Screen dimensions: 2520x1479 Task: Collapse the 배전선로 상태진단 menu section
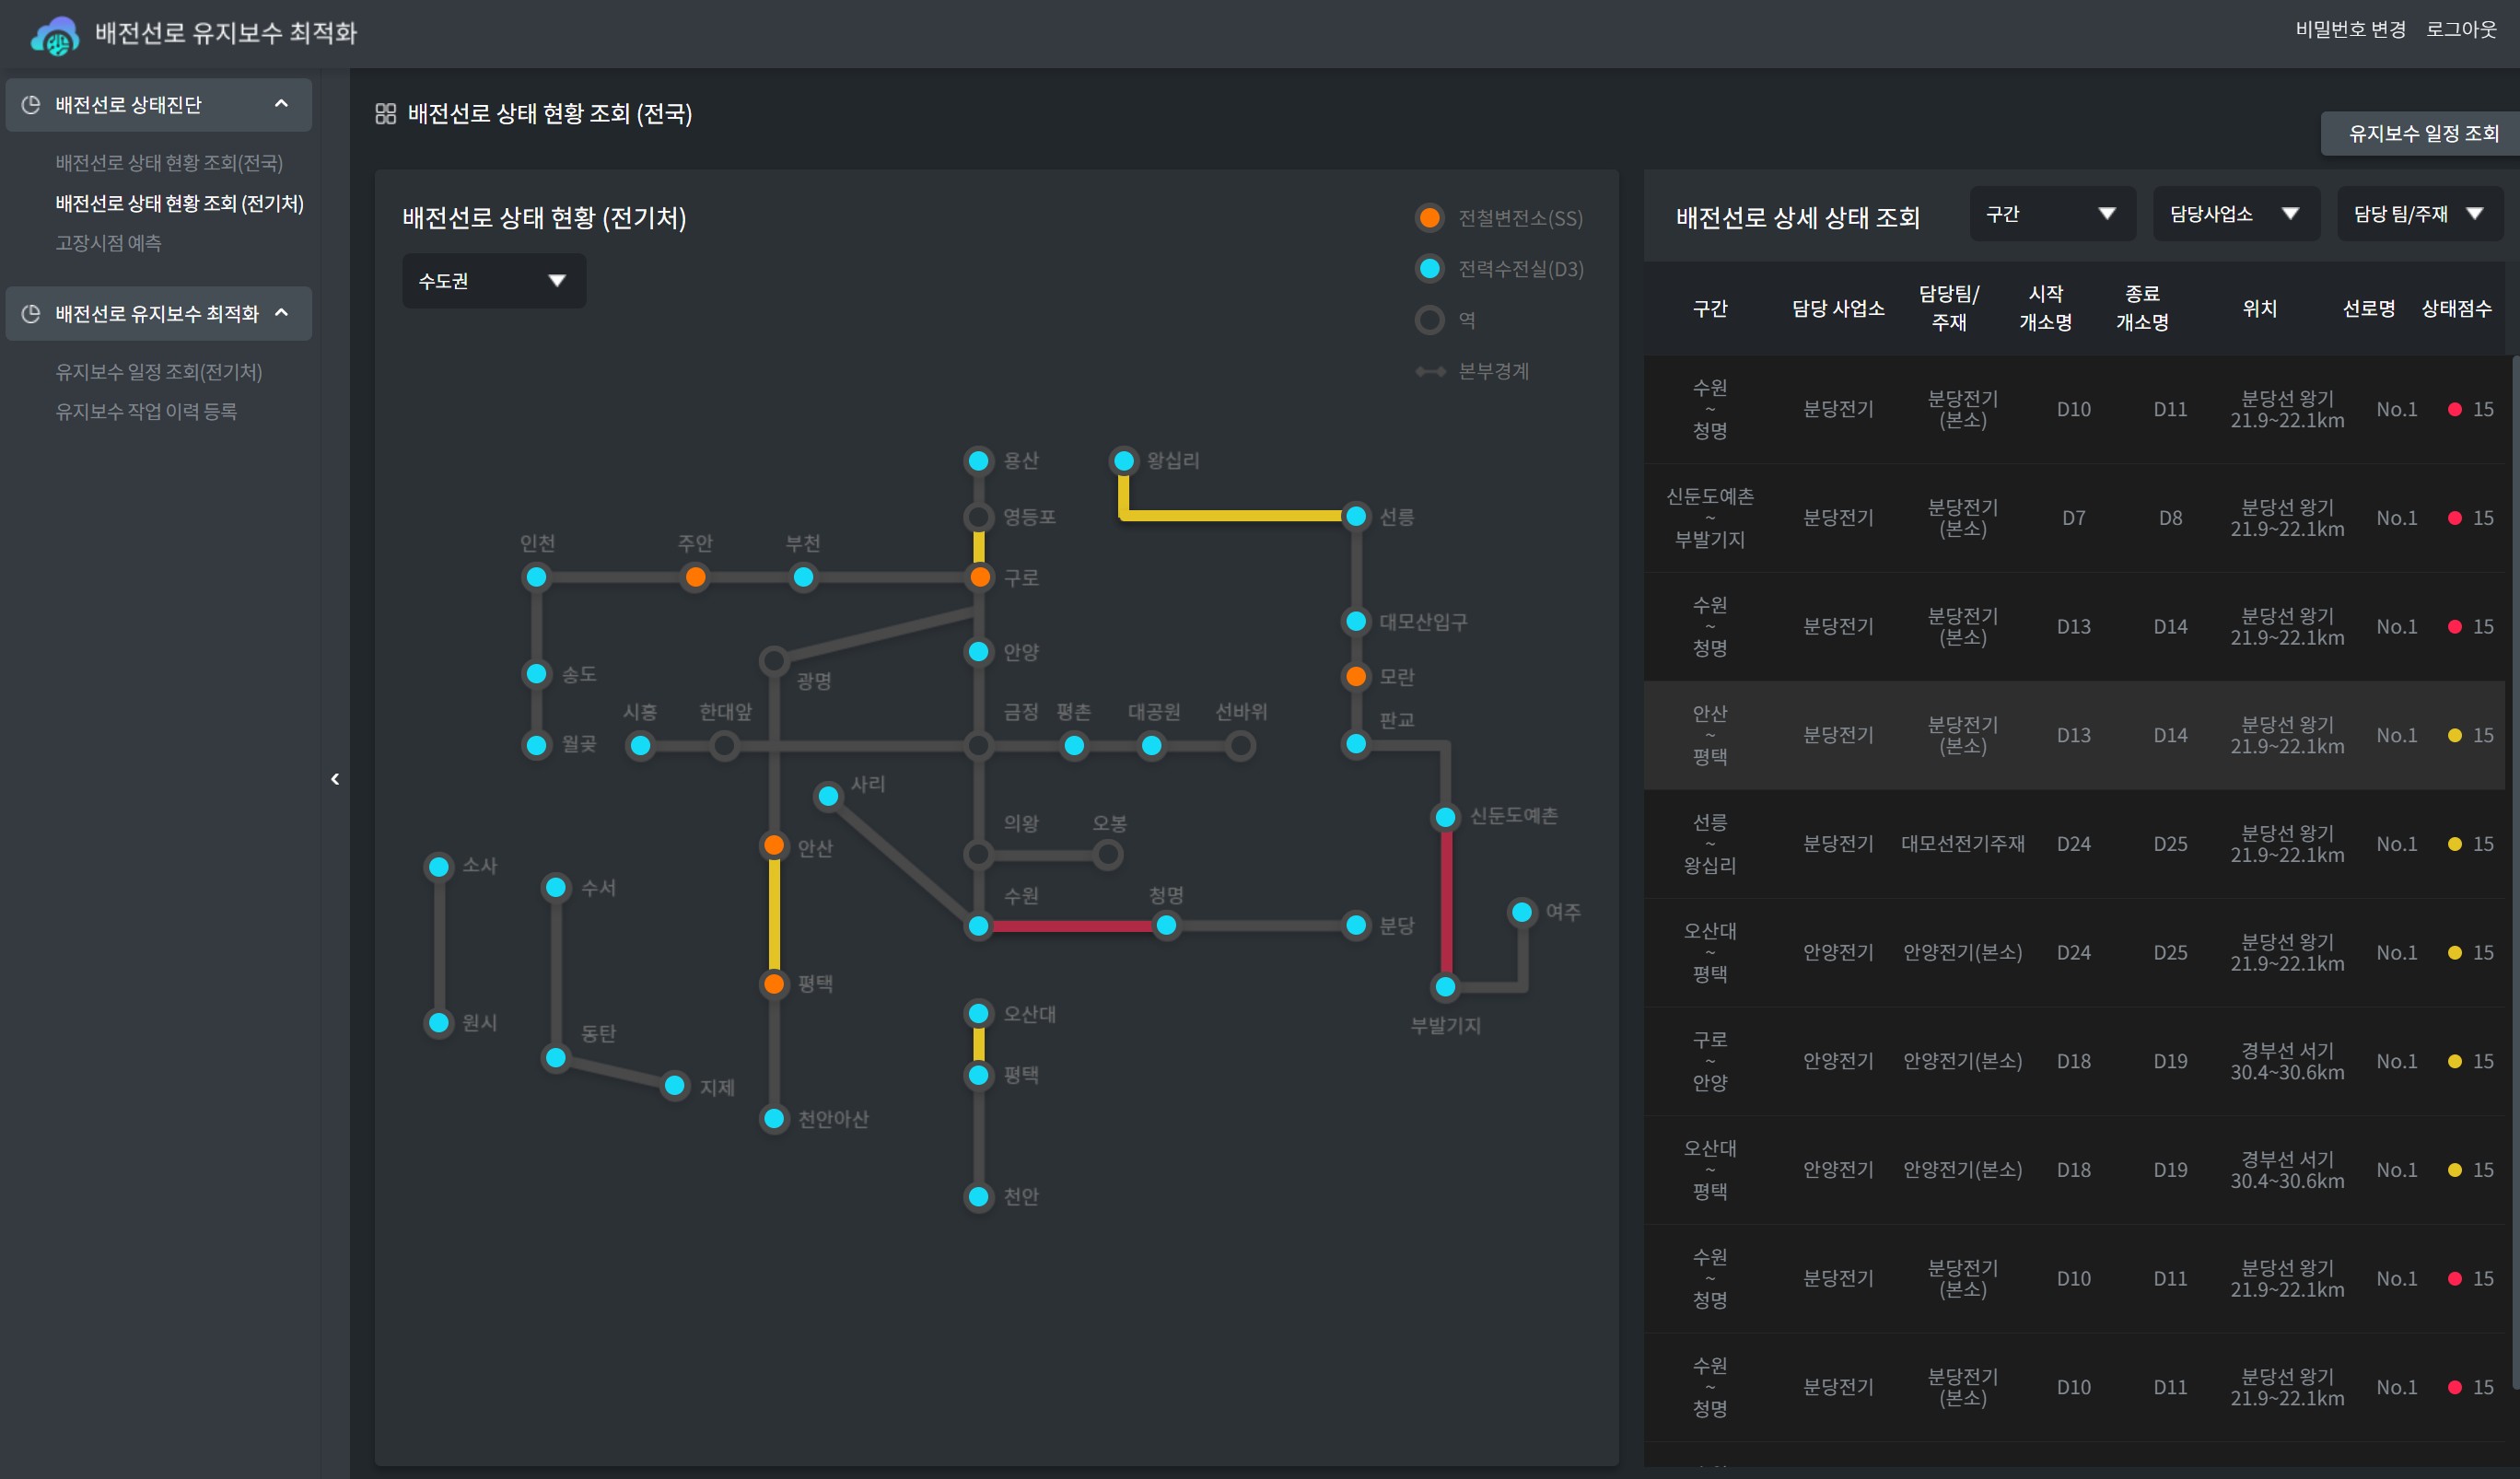(x=281, y=104)
